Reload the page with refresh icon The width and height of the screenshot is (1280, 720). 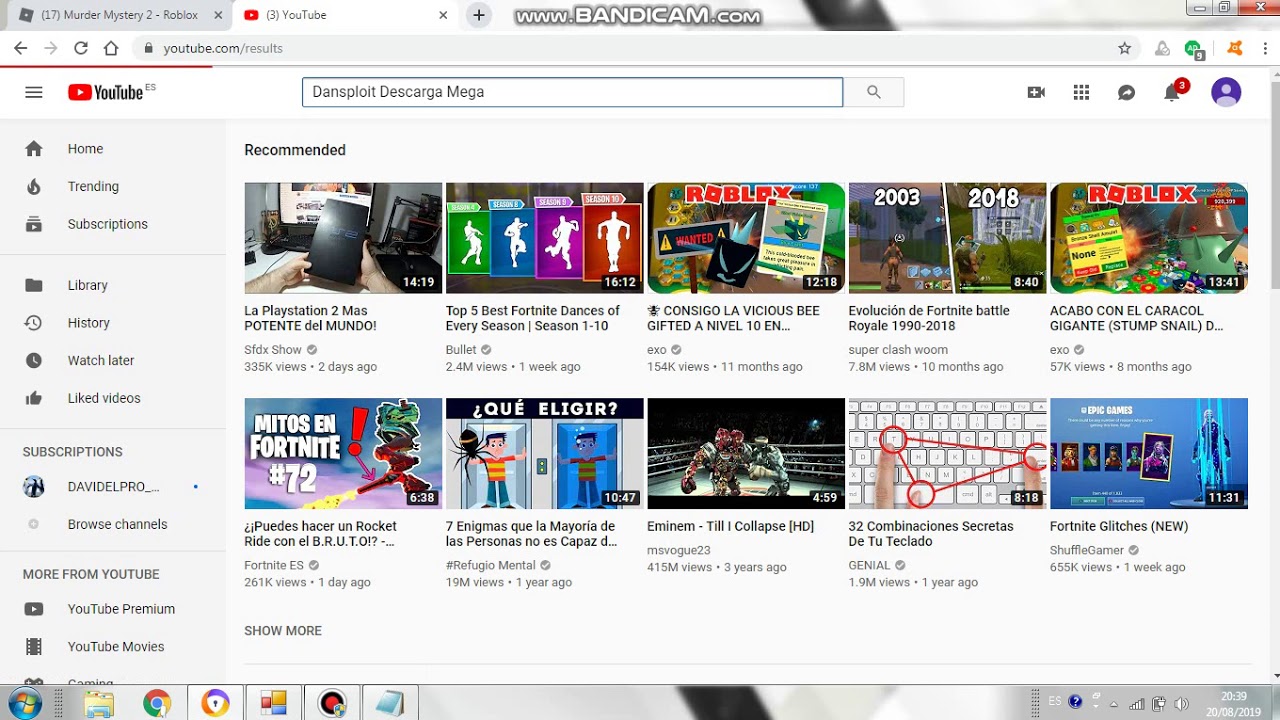(81, 48)
